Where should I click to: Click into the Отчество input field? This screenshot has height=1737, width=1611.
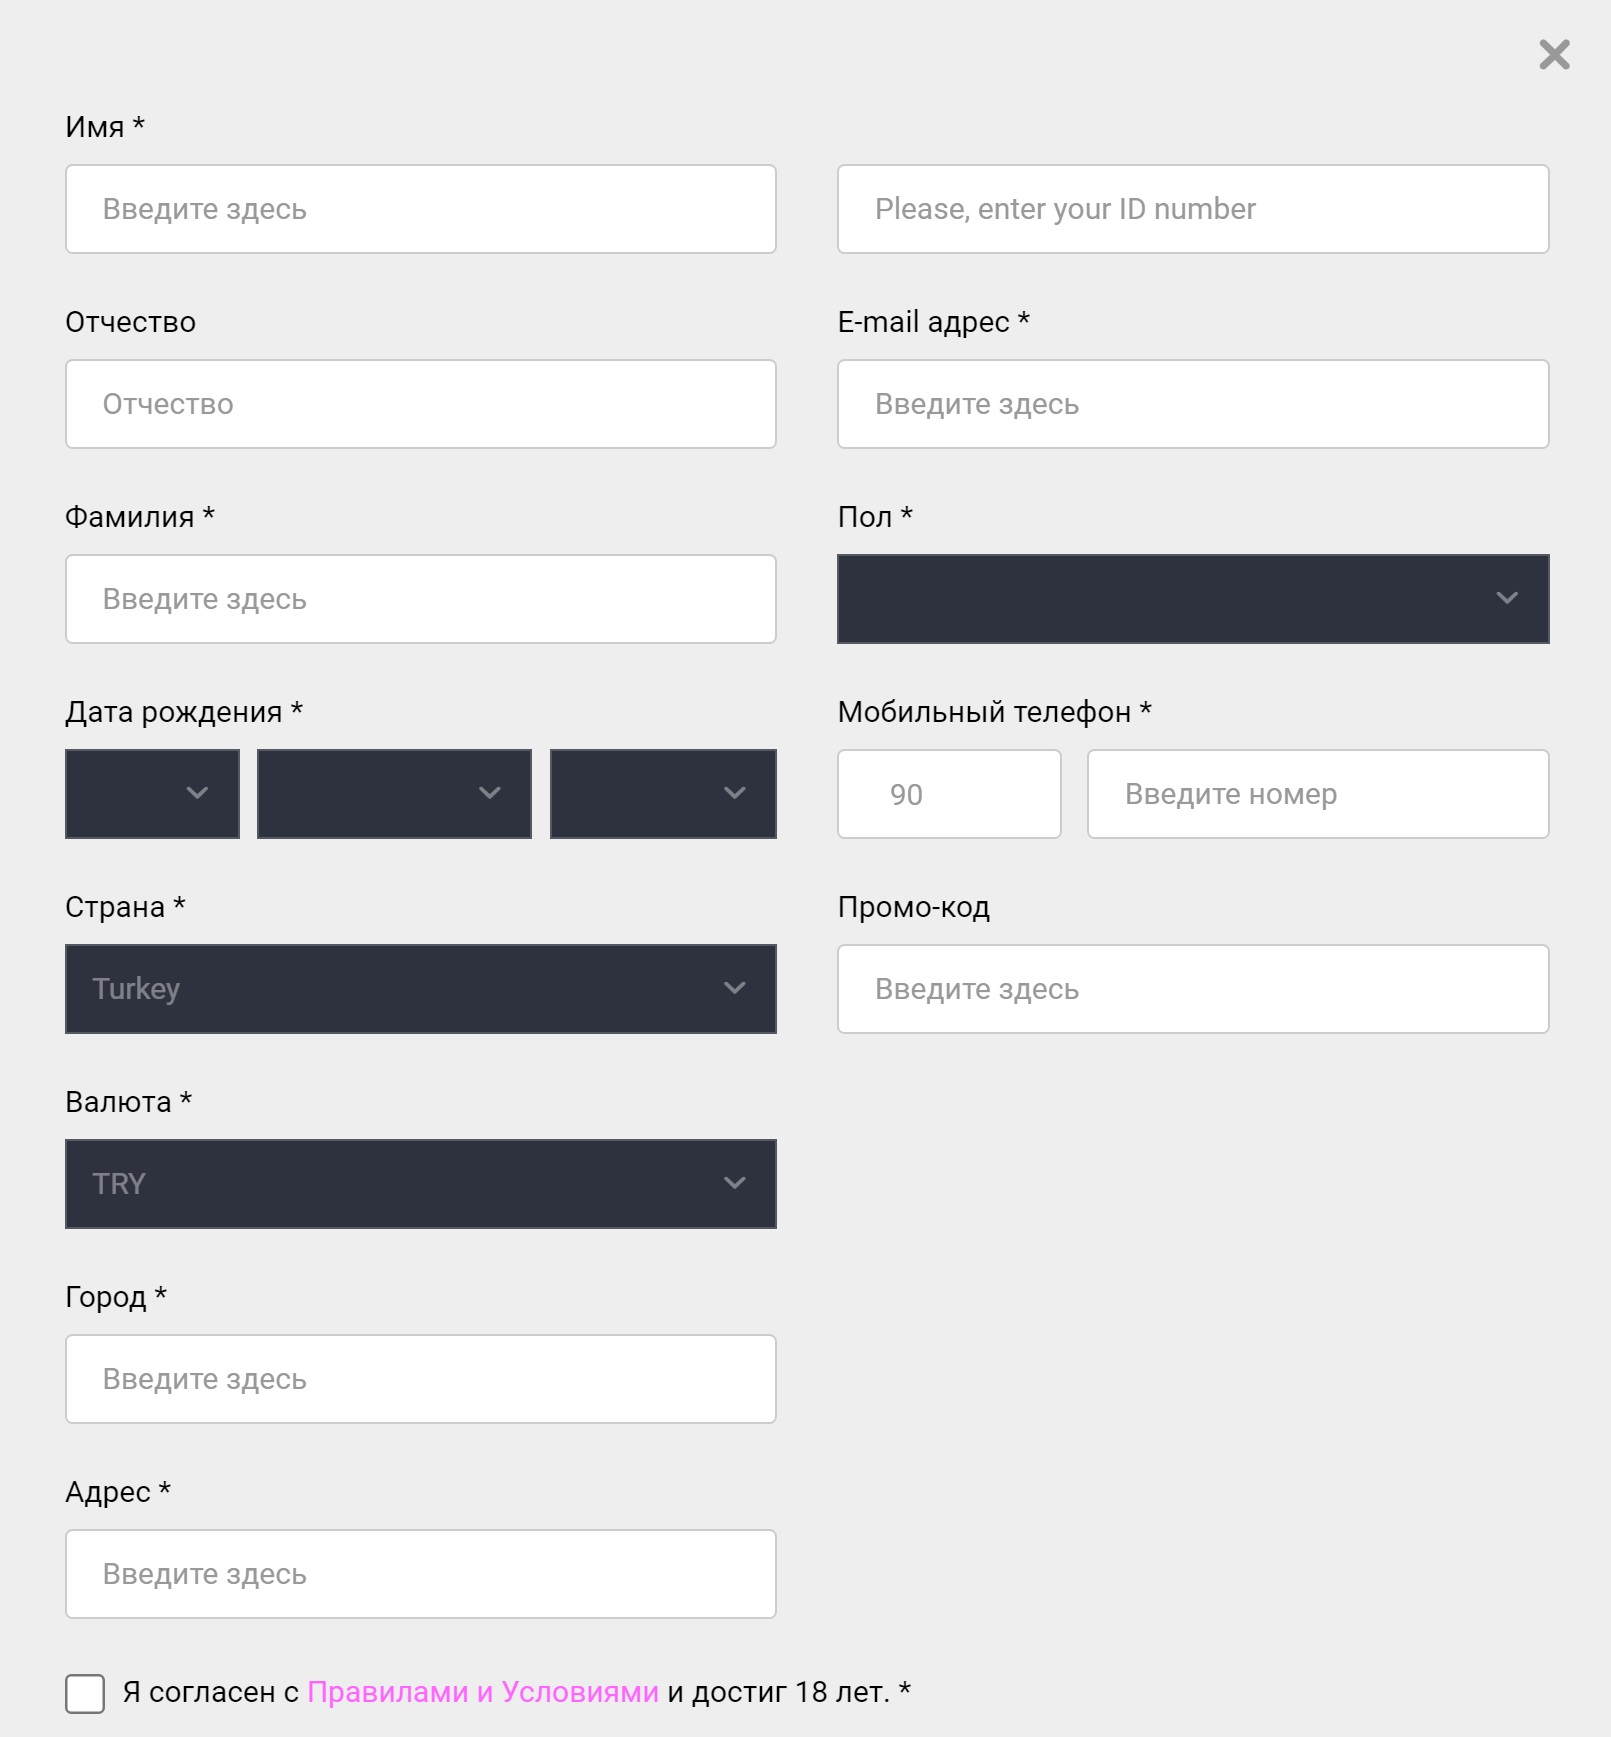[421, 404]
